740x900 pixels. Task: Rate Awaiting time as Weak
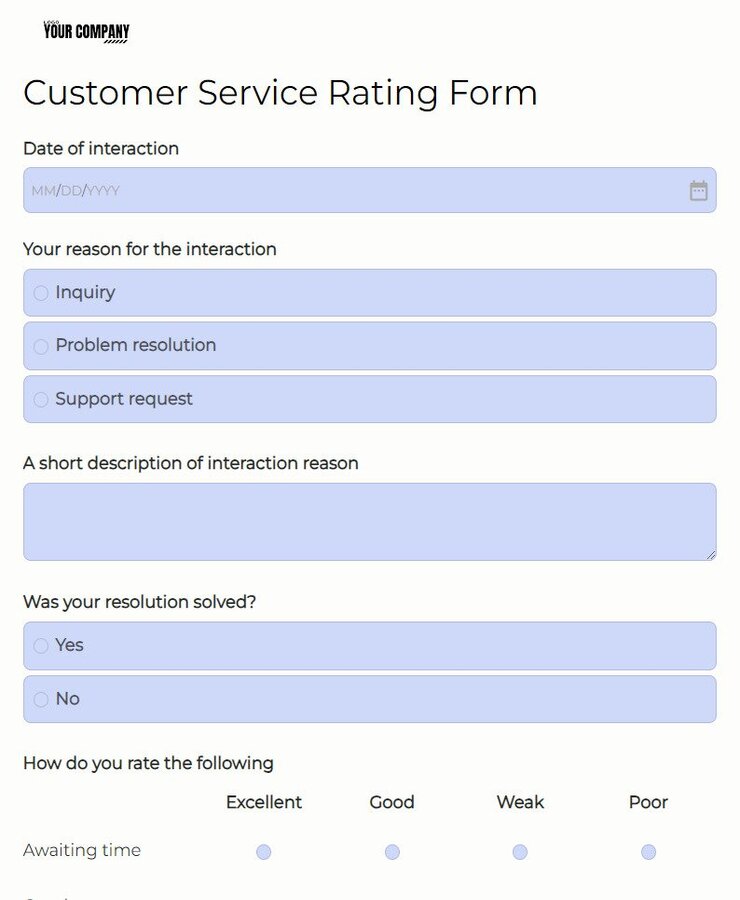pyautogui.click(x=519, y=851)
